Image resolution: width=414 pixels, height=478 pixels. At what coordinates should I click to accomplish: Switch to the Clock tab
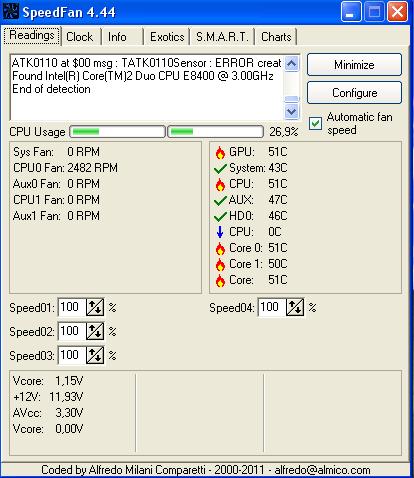tap(79, 37)
